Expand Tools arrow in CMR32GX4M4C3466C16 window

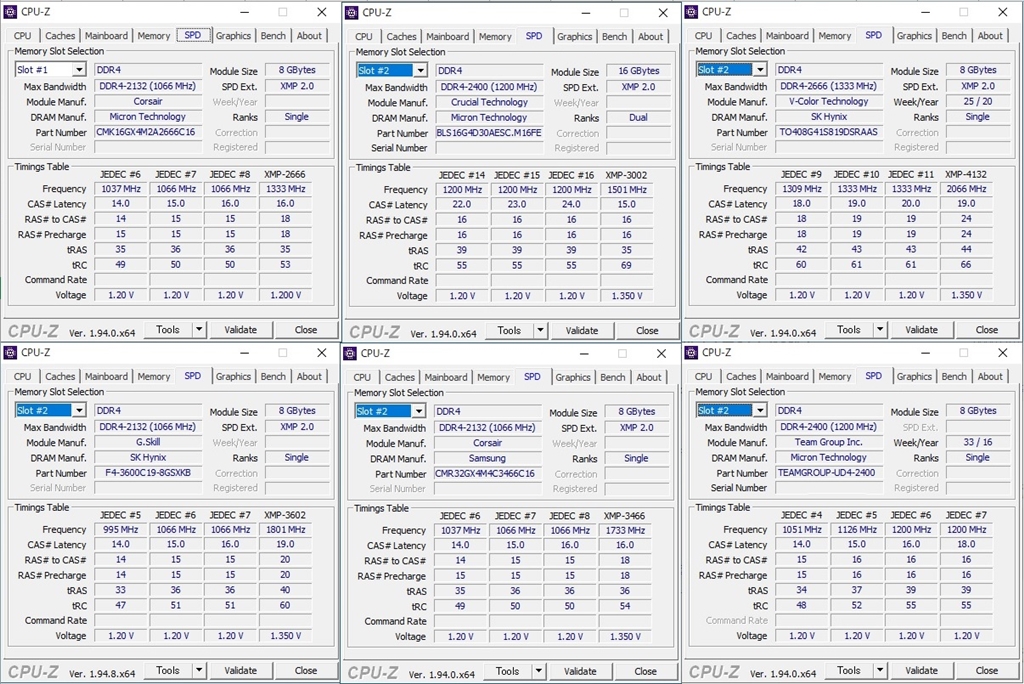point(538,671)
